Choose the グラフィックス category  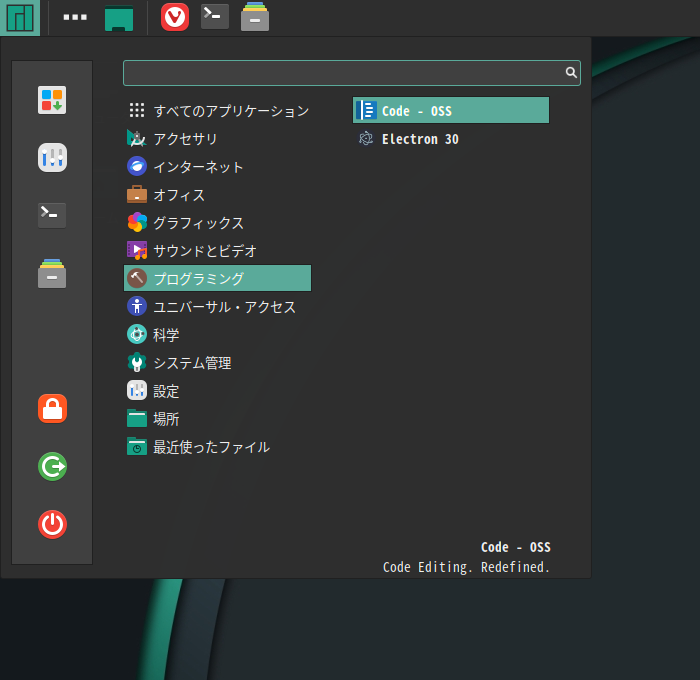[217, 222]
